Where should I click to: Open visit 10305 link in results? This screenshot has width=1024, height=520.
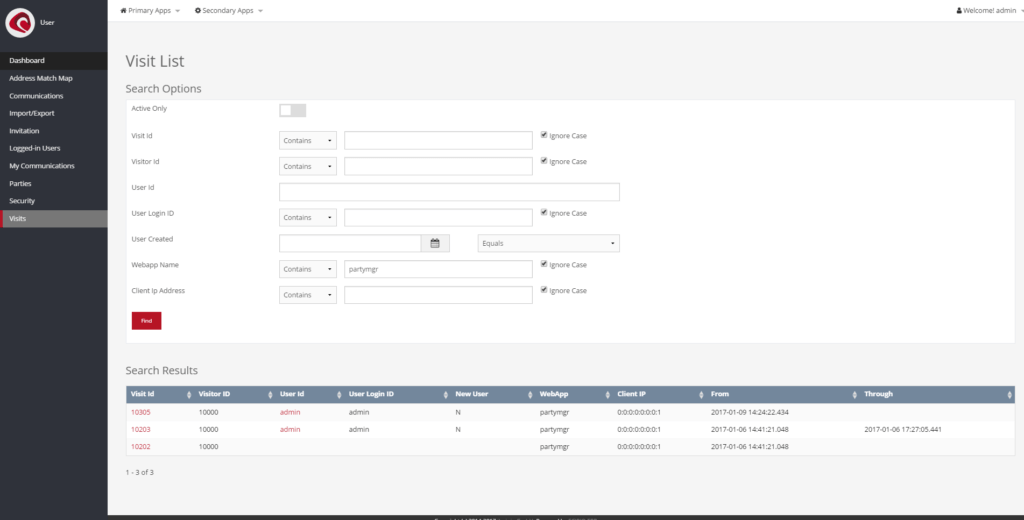[141, 412]
